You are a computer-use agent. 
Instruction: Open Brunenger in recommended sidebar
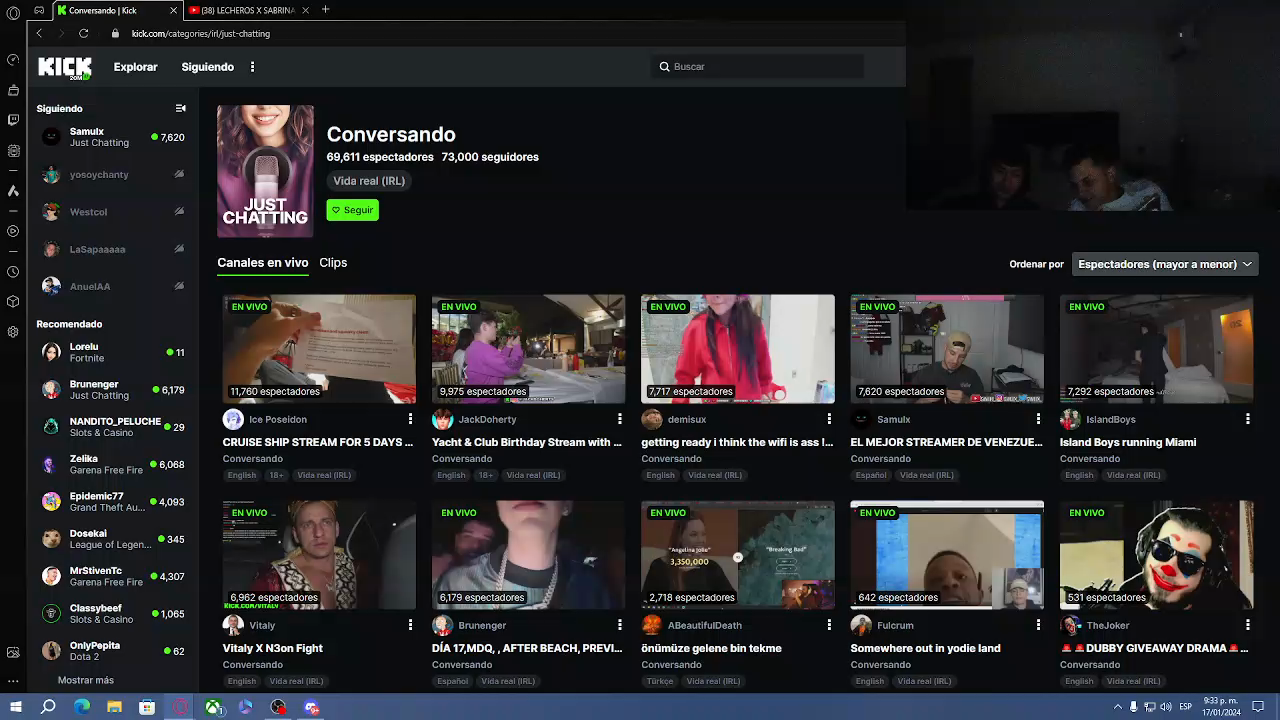[x=111, y=389]
